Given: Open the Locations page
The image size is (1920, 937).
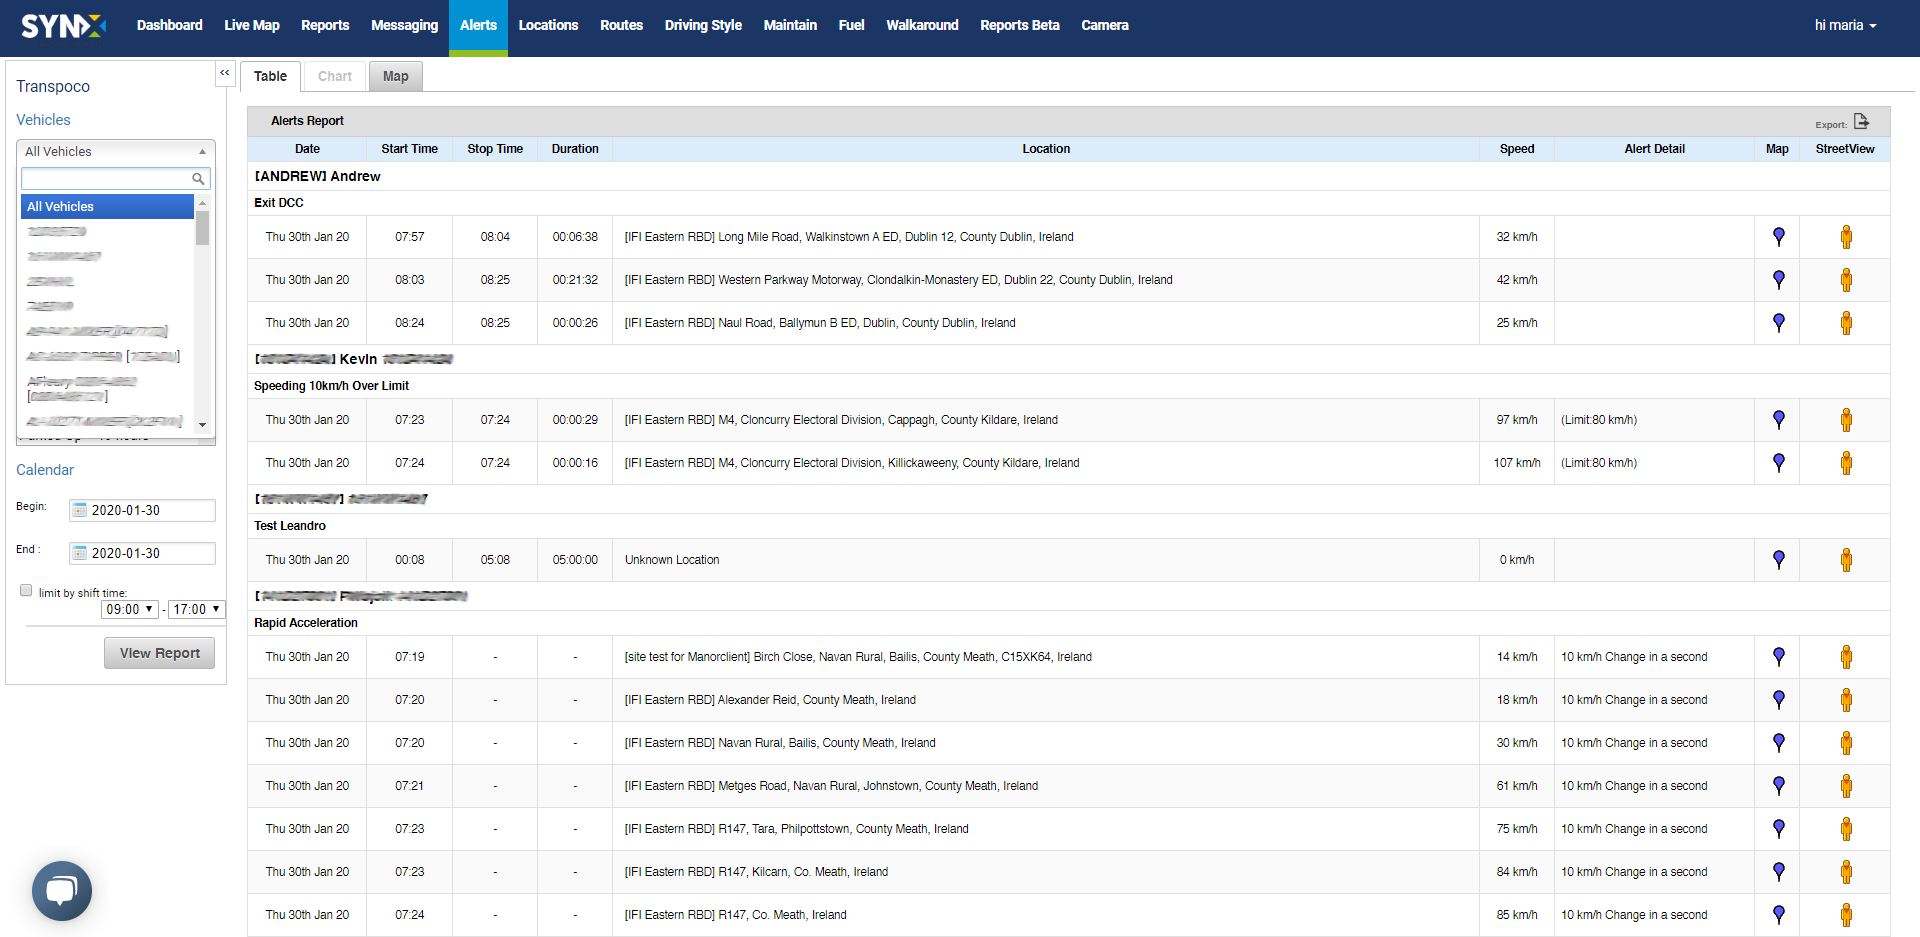Looking at the screenshot, I should 548,25.
